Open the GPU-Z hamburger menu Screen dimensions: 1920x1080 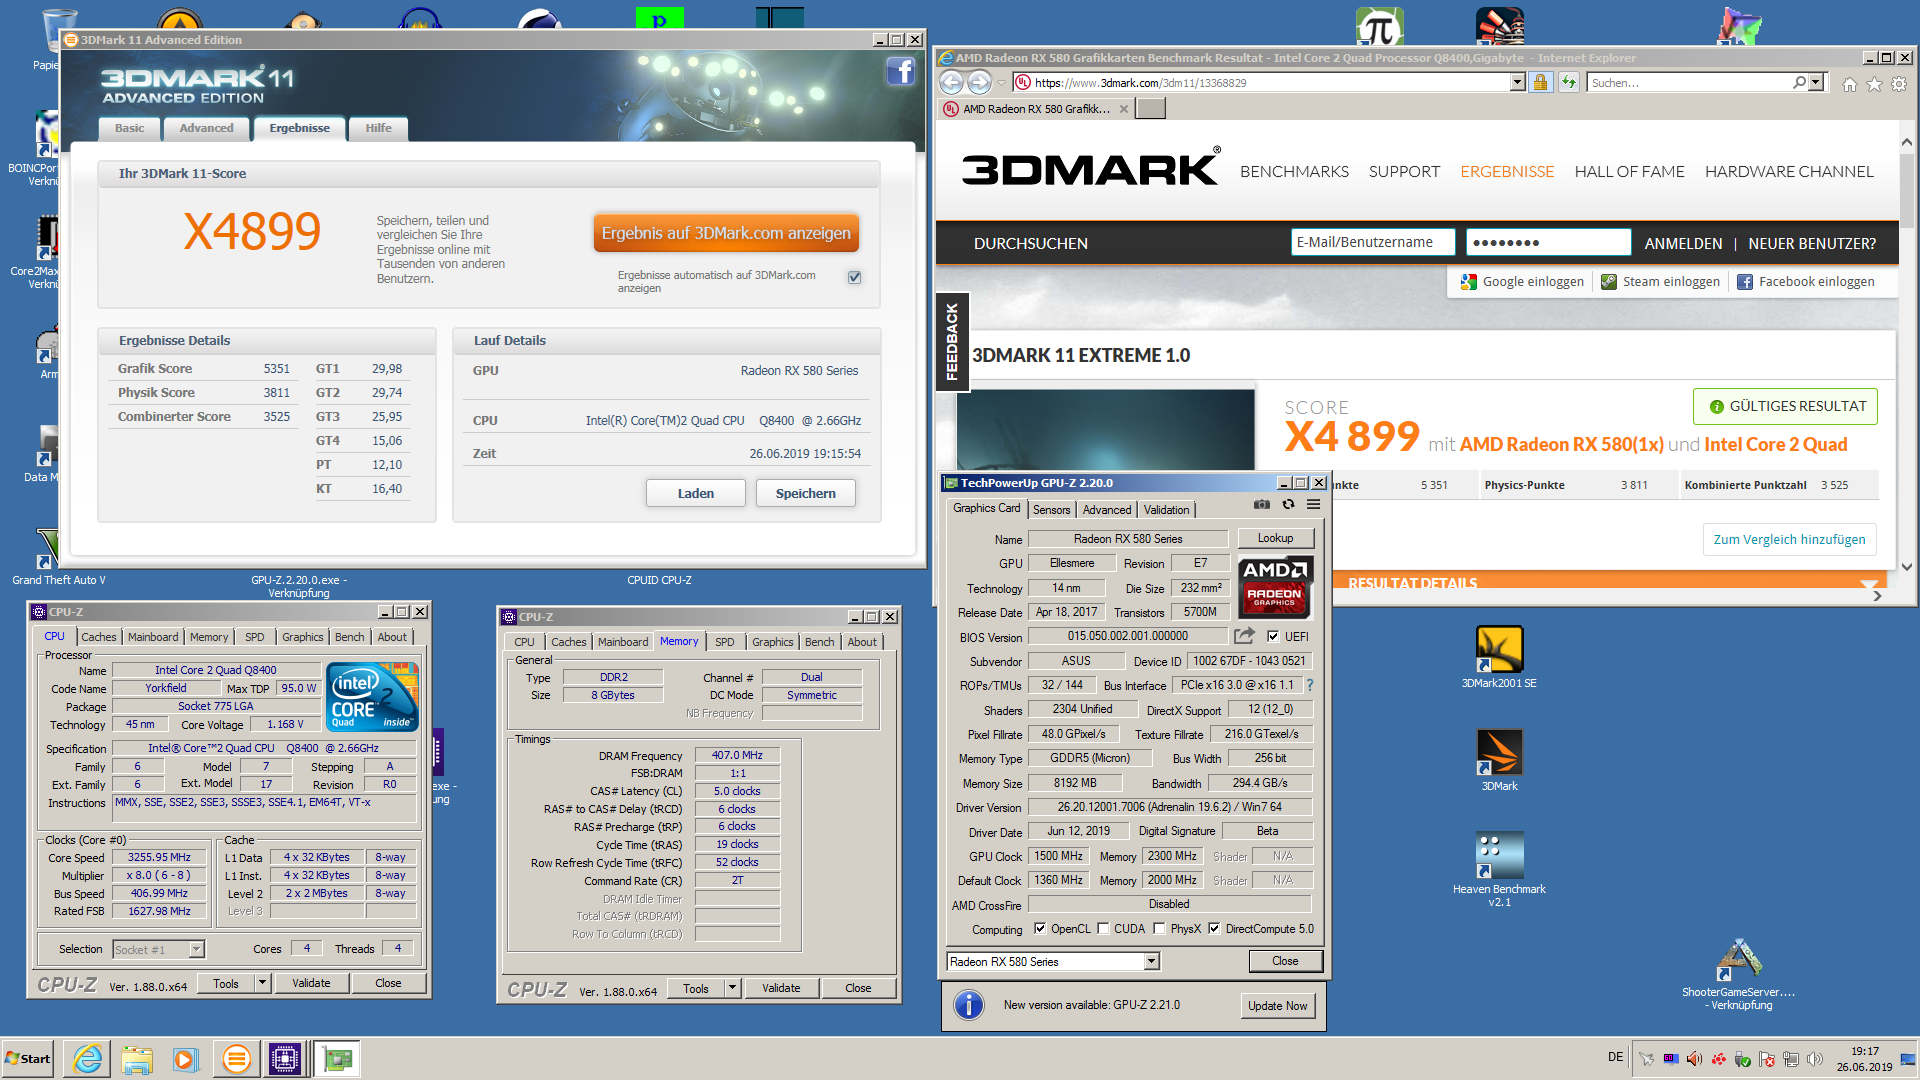1313,505
